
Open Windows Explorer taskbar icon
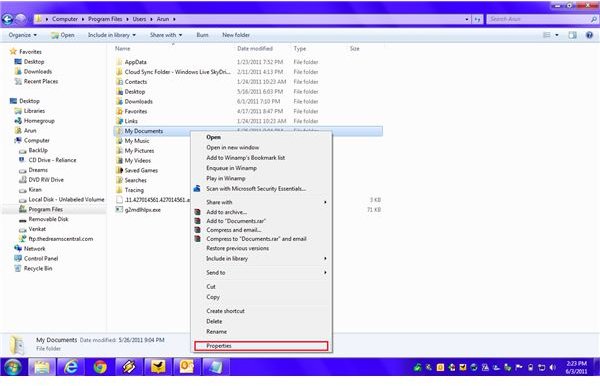point(42,367)
